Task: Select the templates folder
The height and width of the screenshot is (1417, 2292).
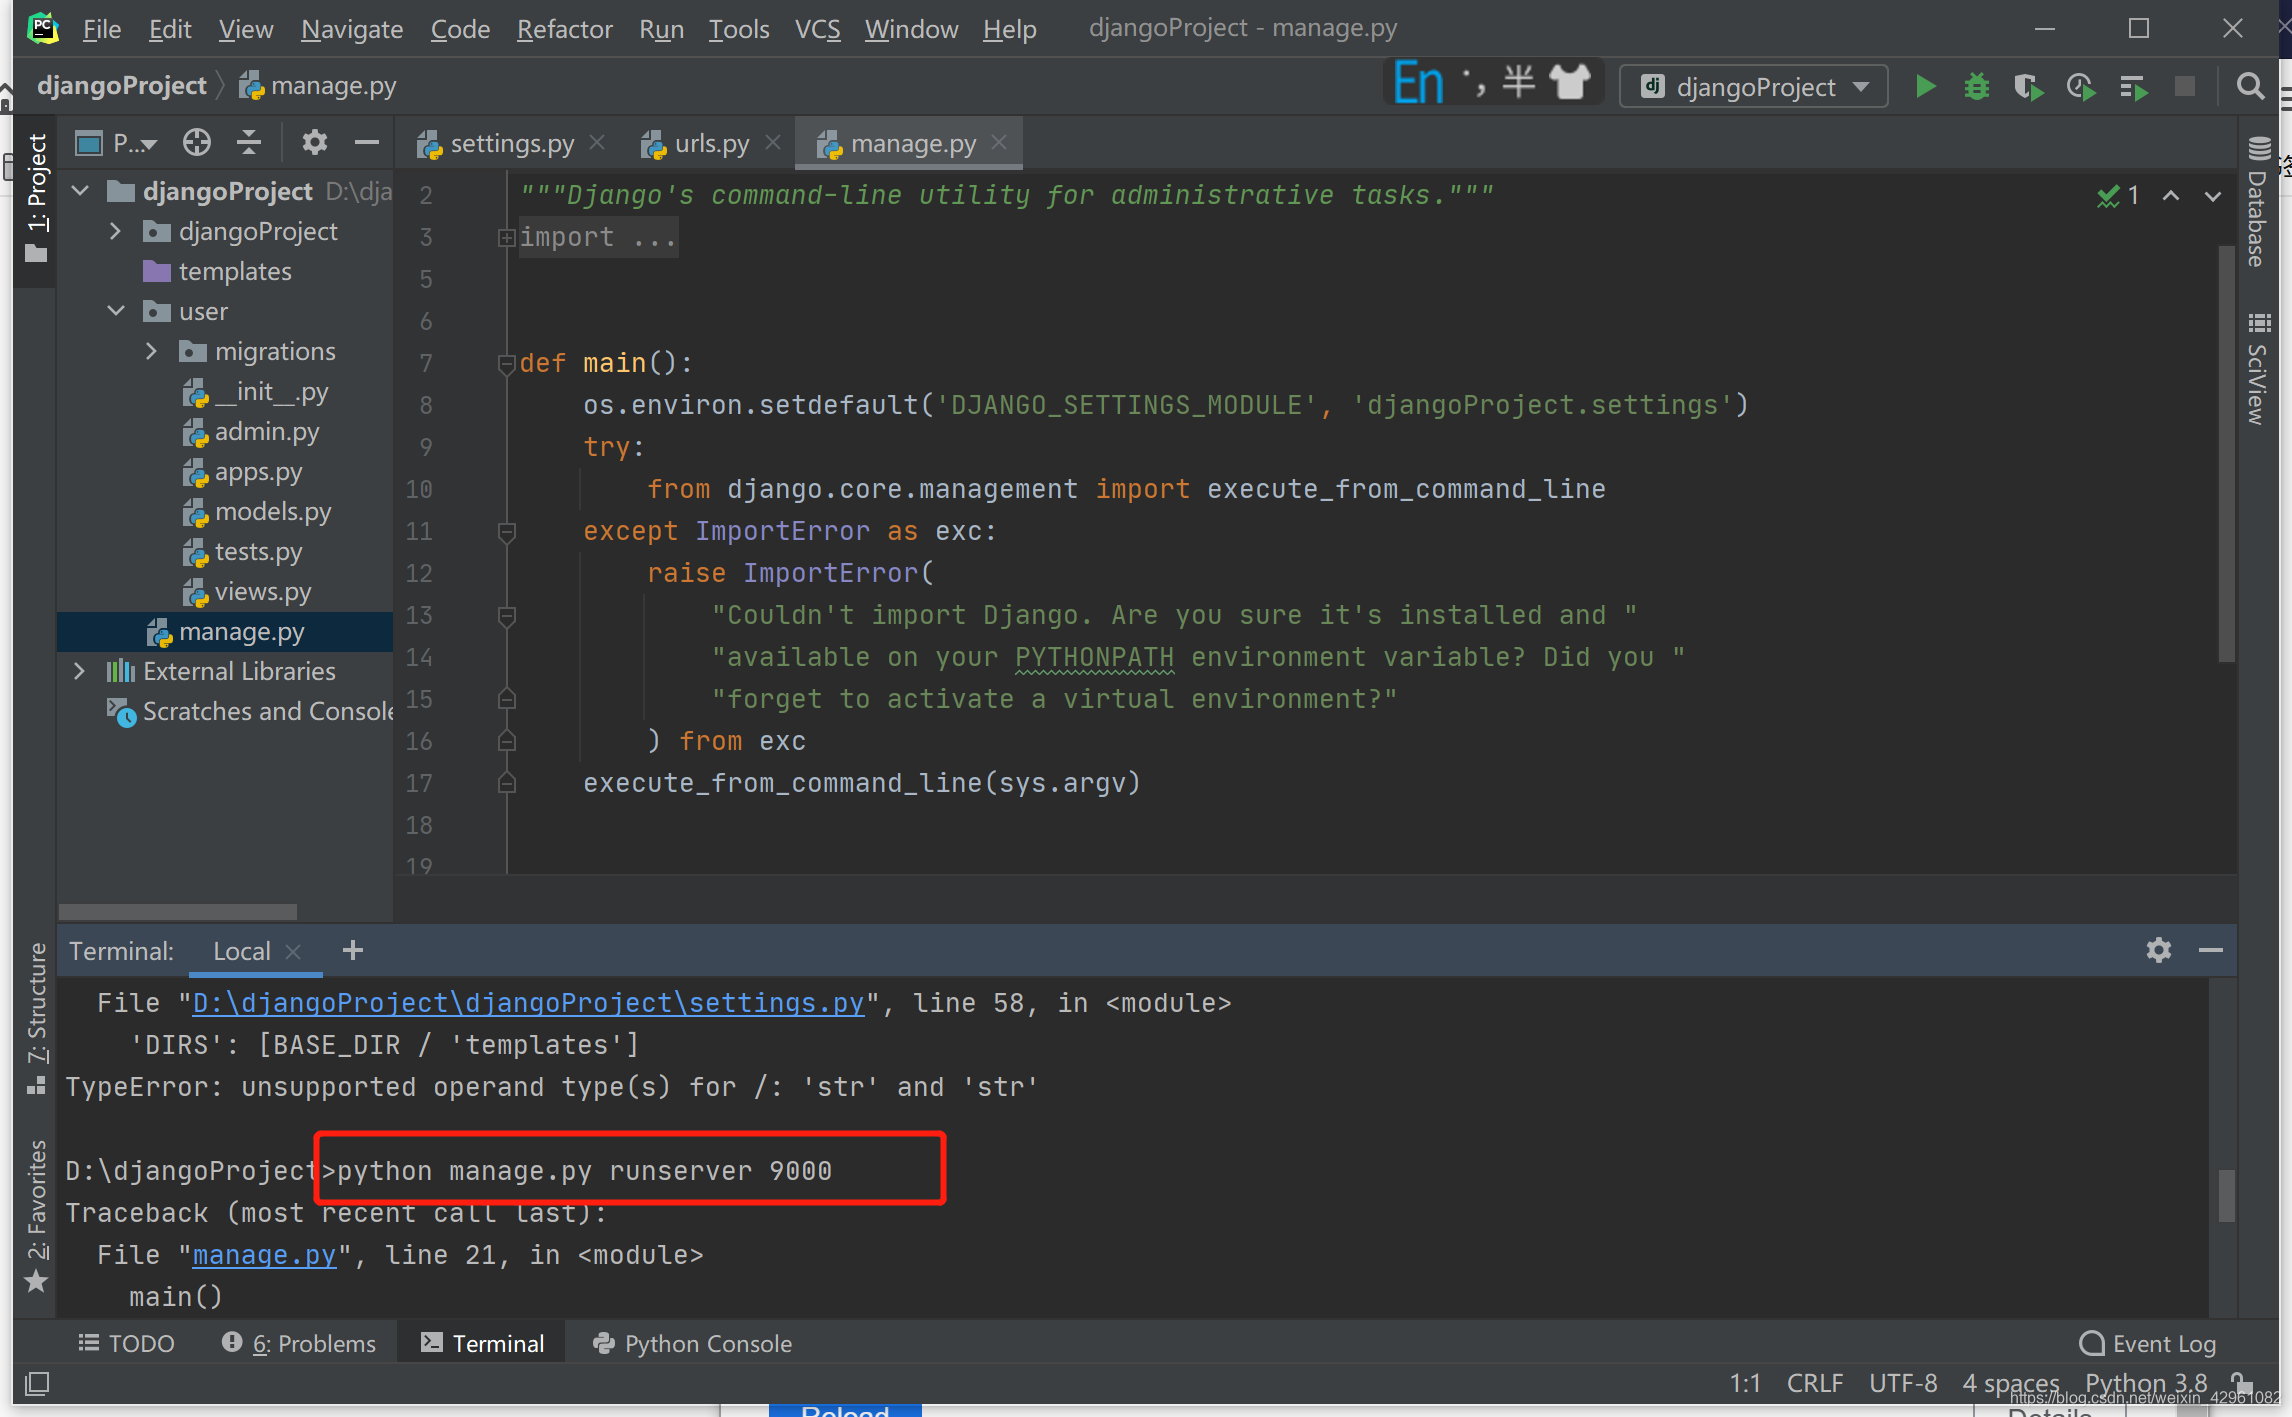Action: (x=234, y=271)
